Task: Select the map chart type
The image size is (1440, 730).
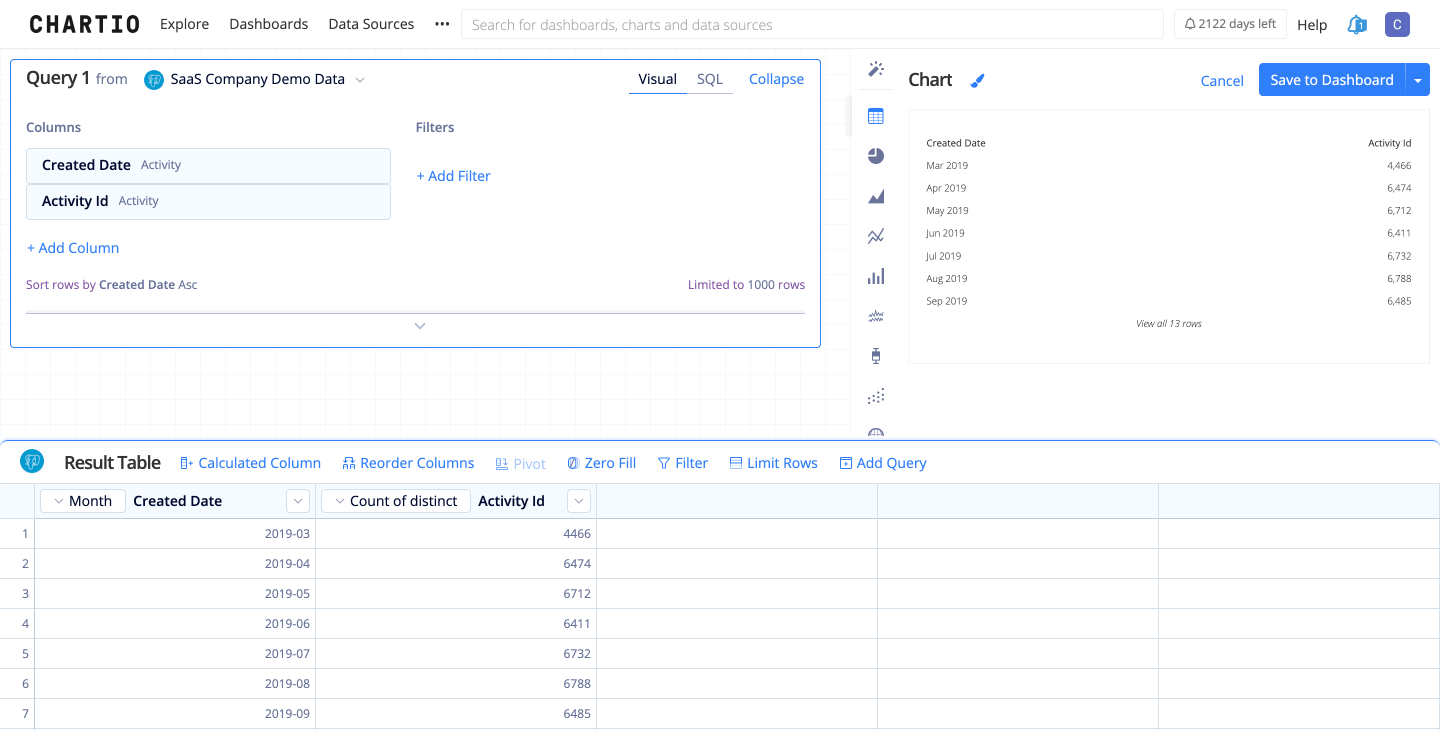Action: (x=876, y=433)
